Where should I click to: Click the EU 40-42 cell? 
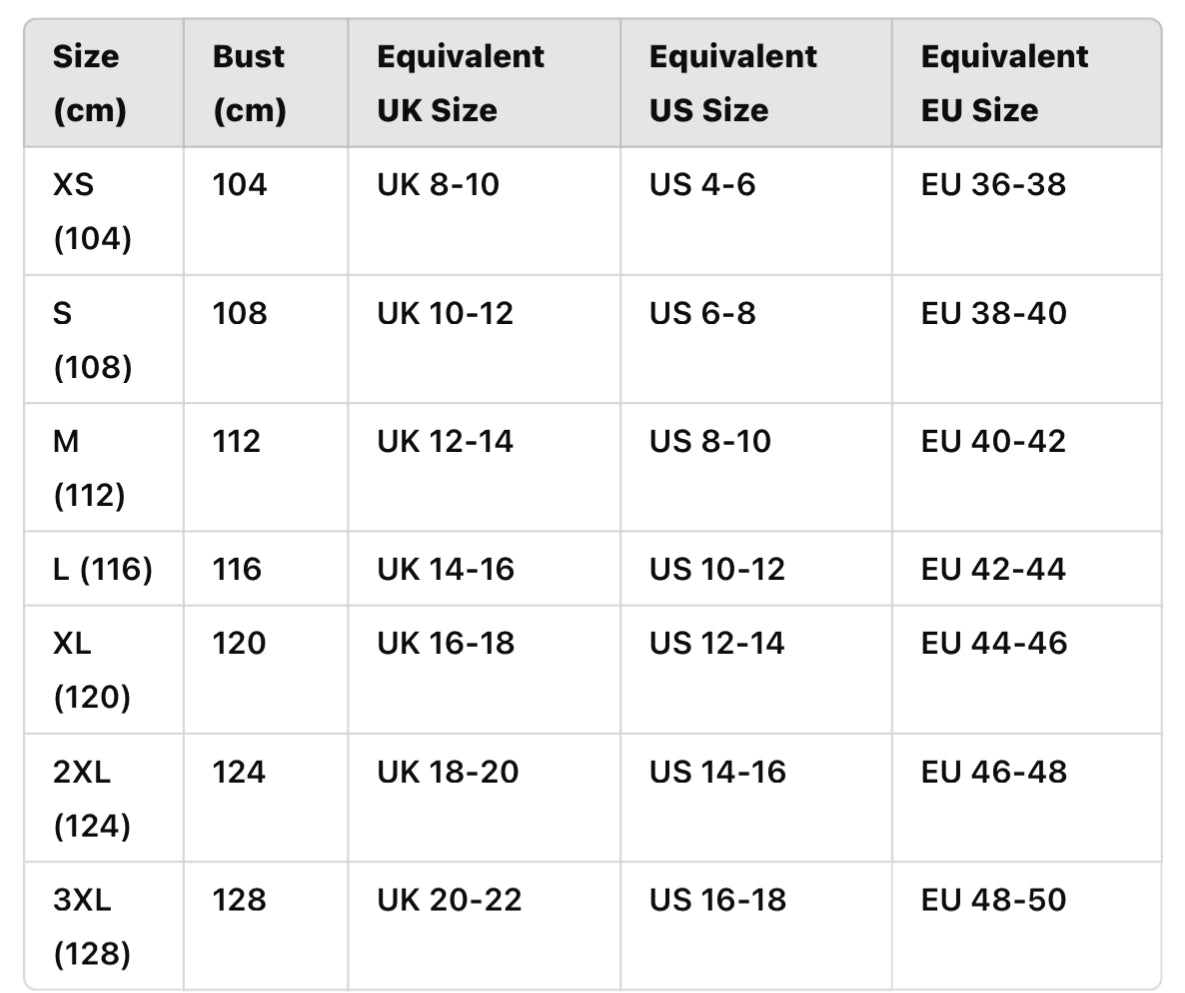pyautogui.click(x=993, y=442)
